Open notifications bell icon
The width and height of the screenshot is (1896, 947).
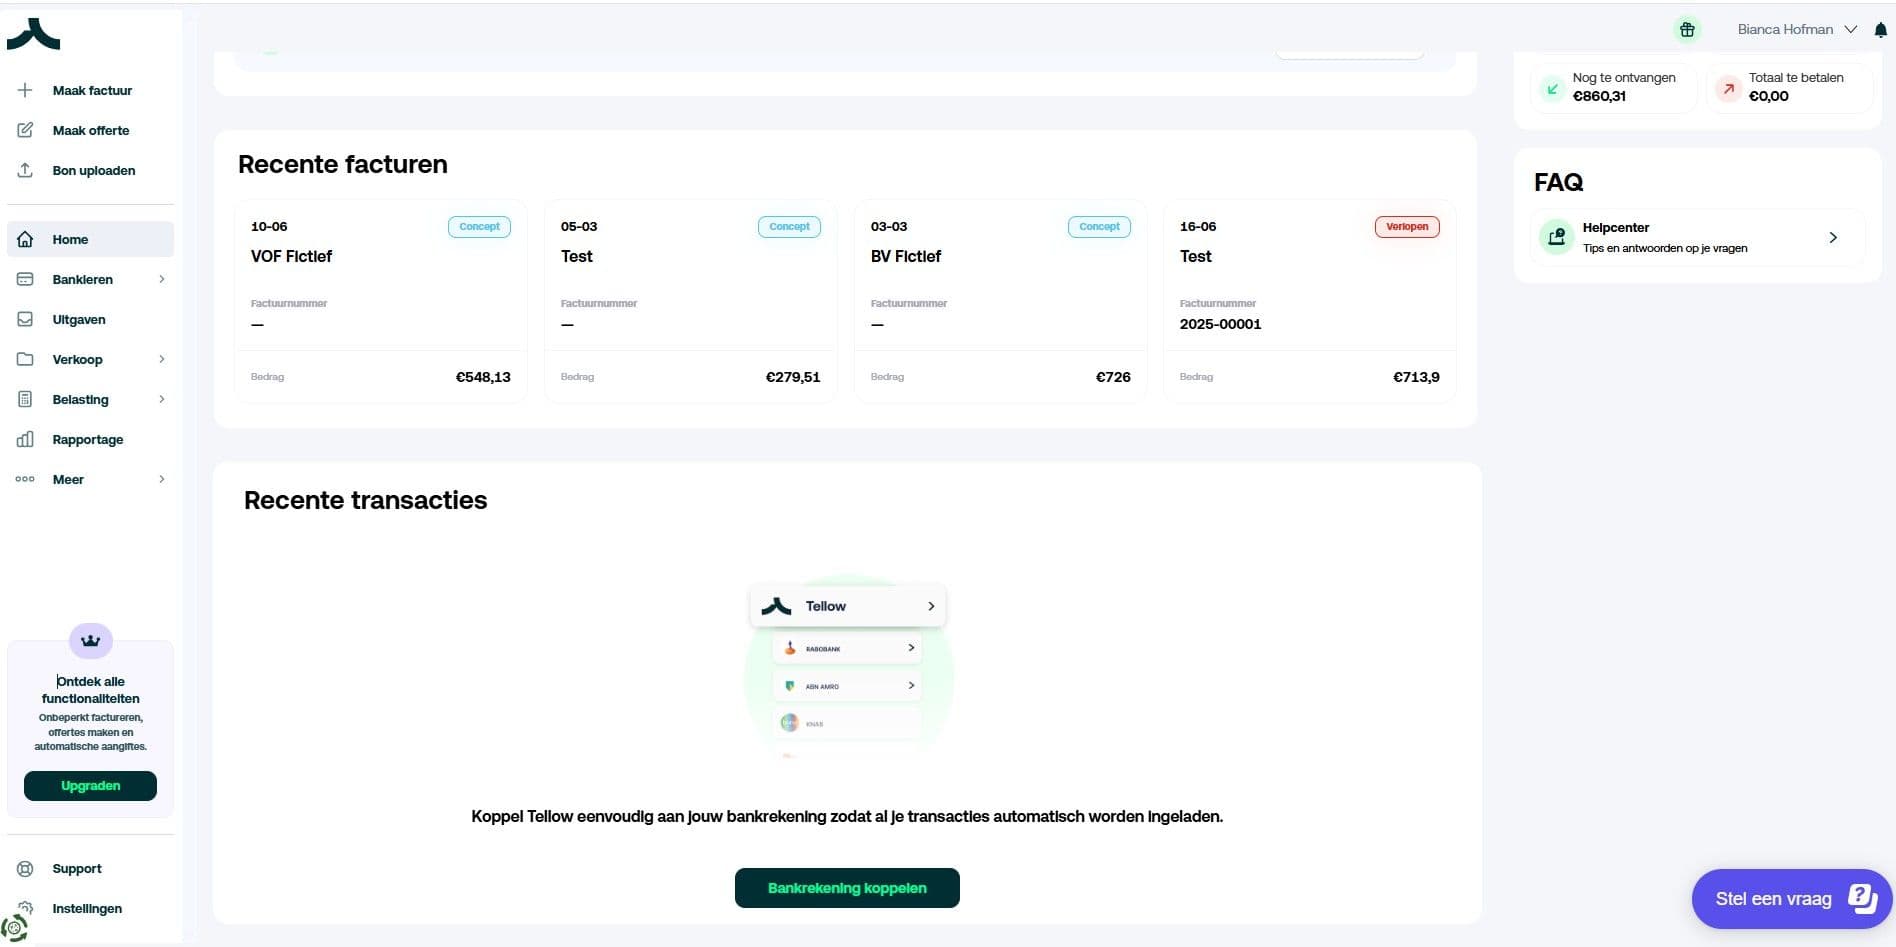tap(1880, 30)
